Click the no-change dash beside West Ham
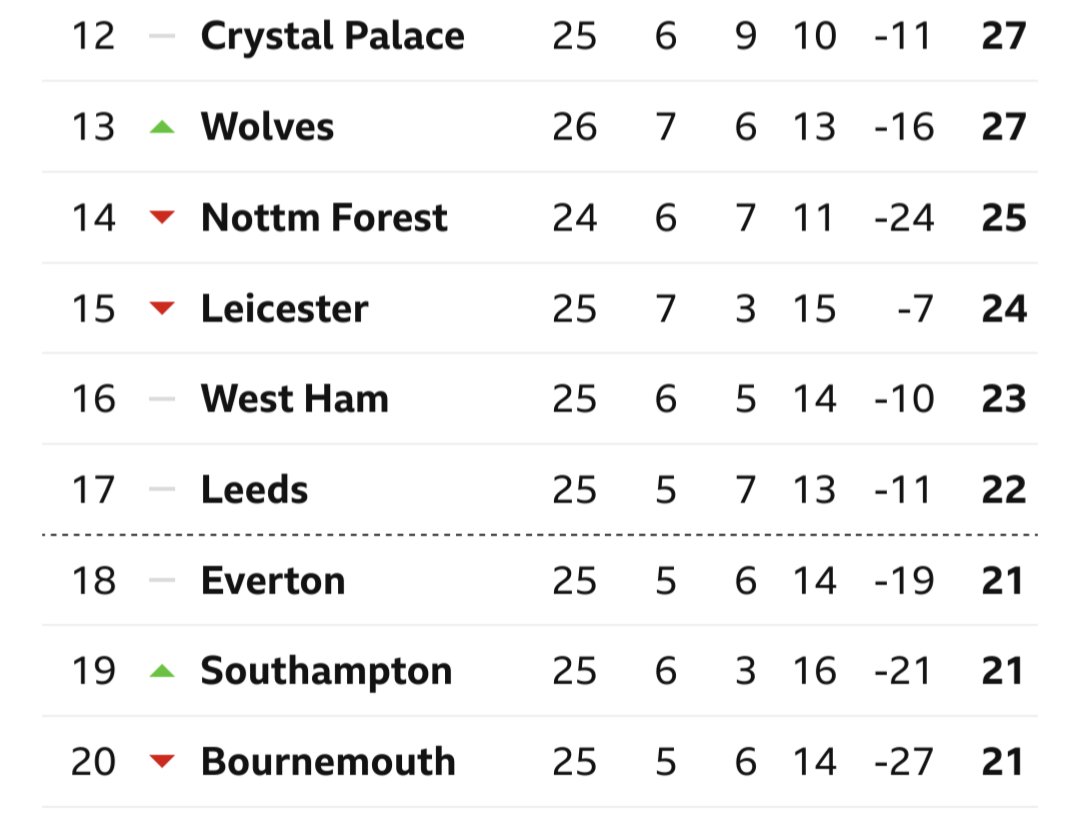 (162, 399)
